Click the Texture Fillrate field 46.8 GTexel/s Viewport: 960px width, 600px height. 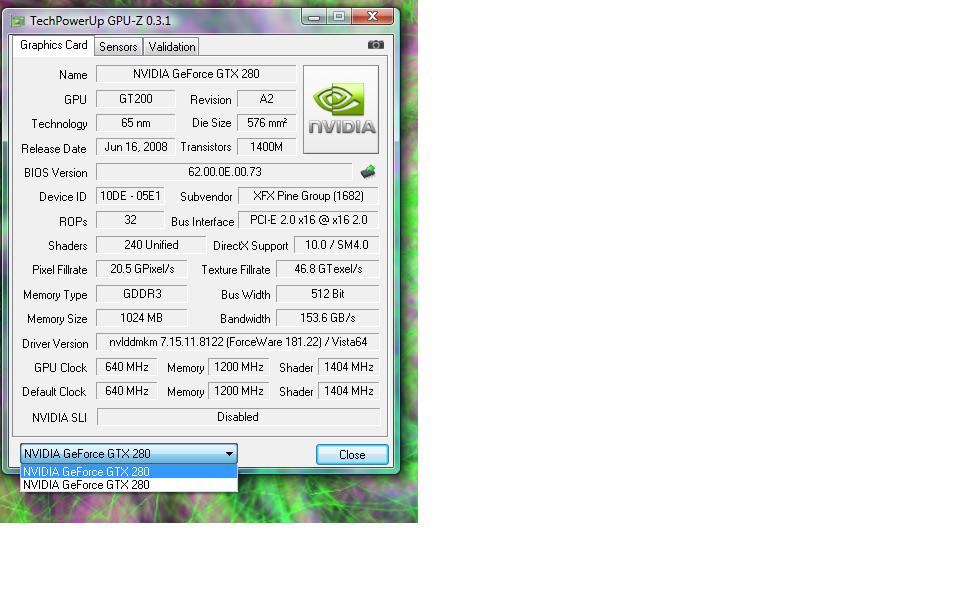328,269
